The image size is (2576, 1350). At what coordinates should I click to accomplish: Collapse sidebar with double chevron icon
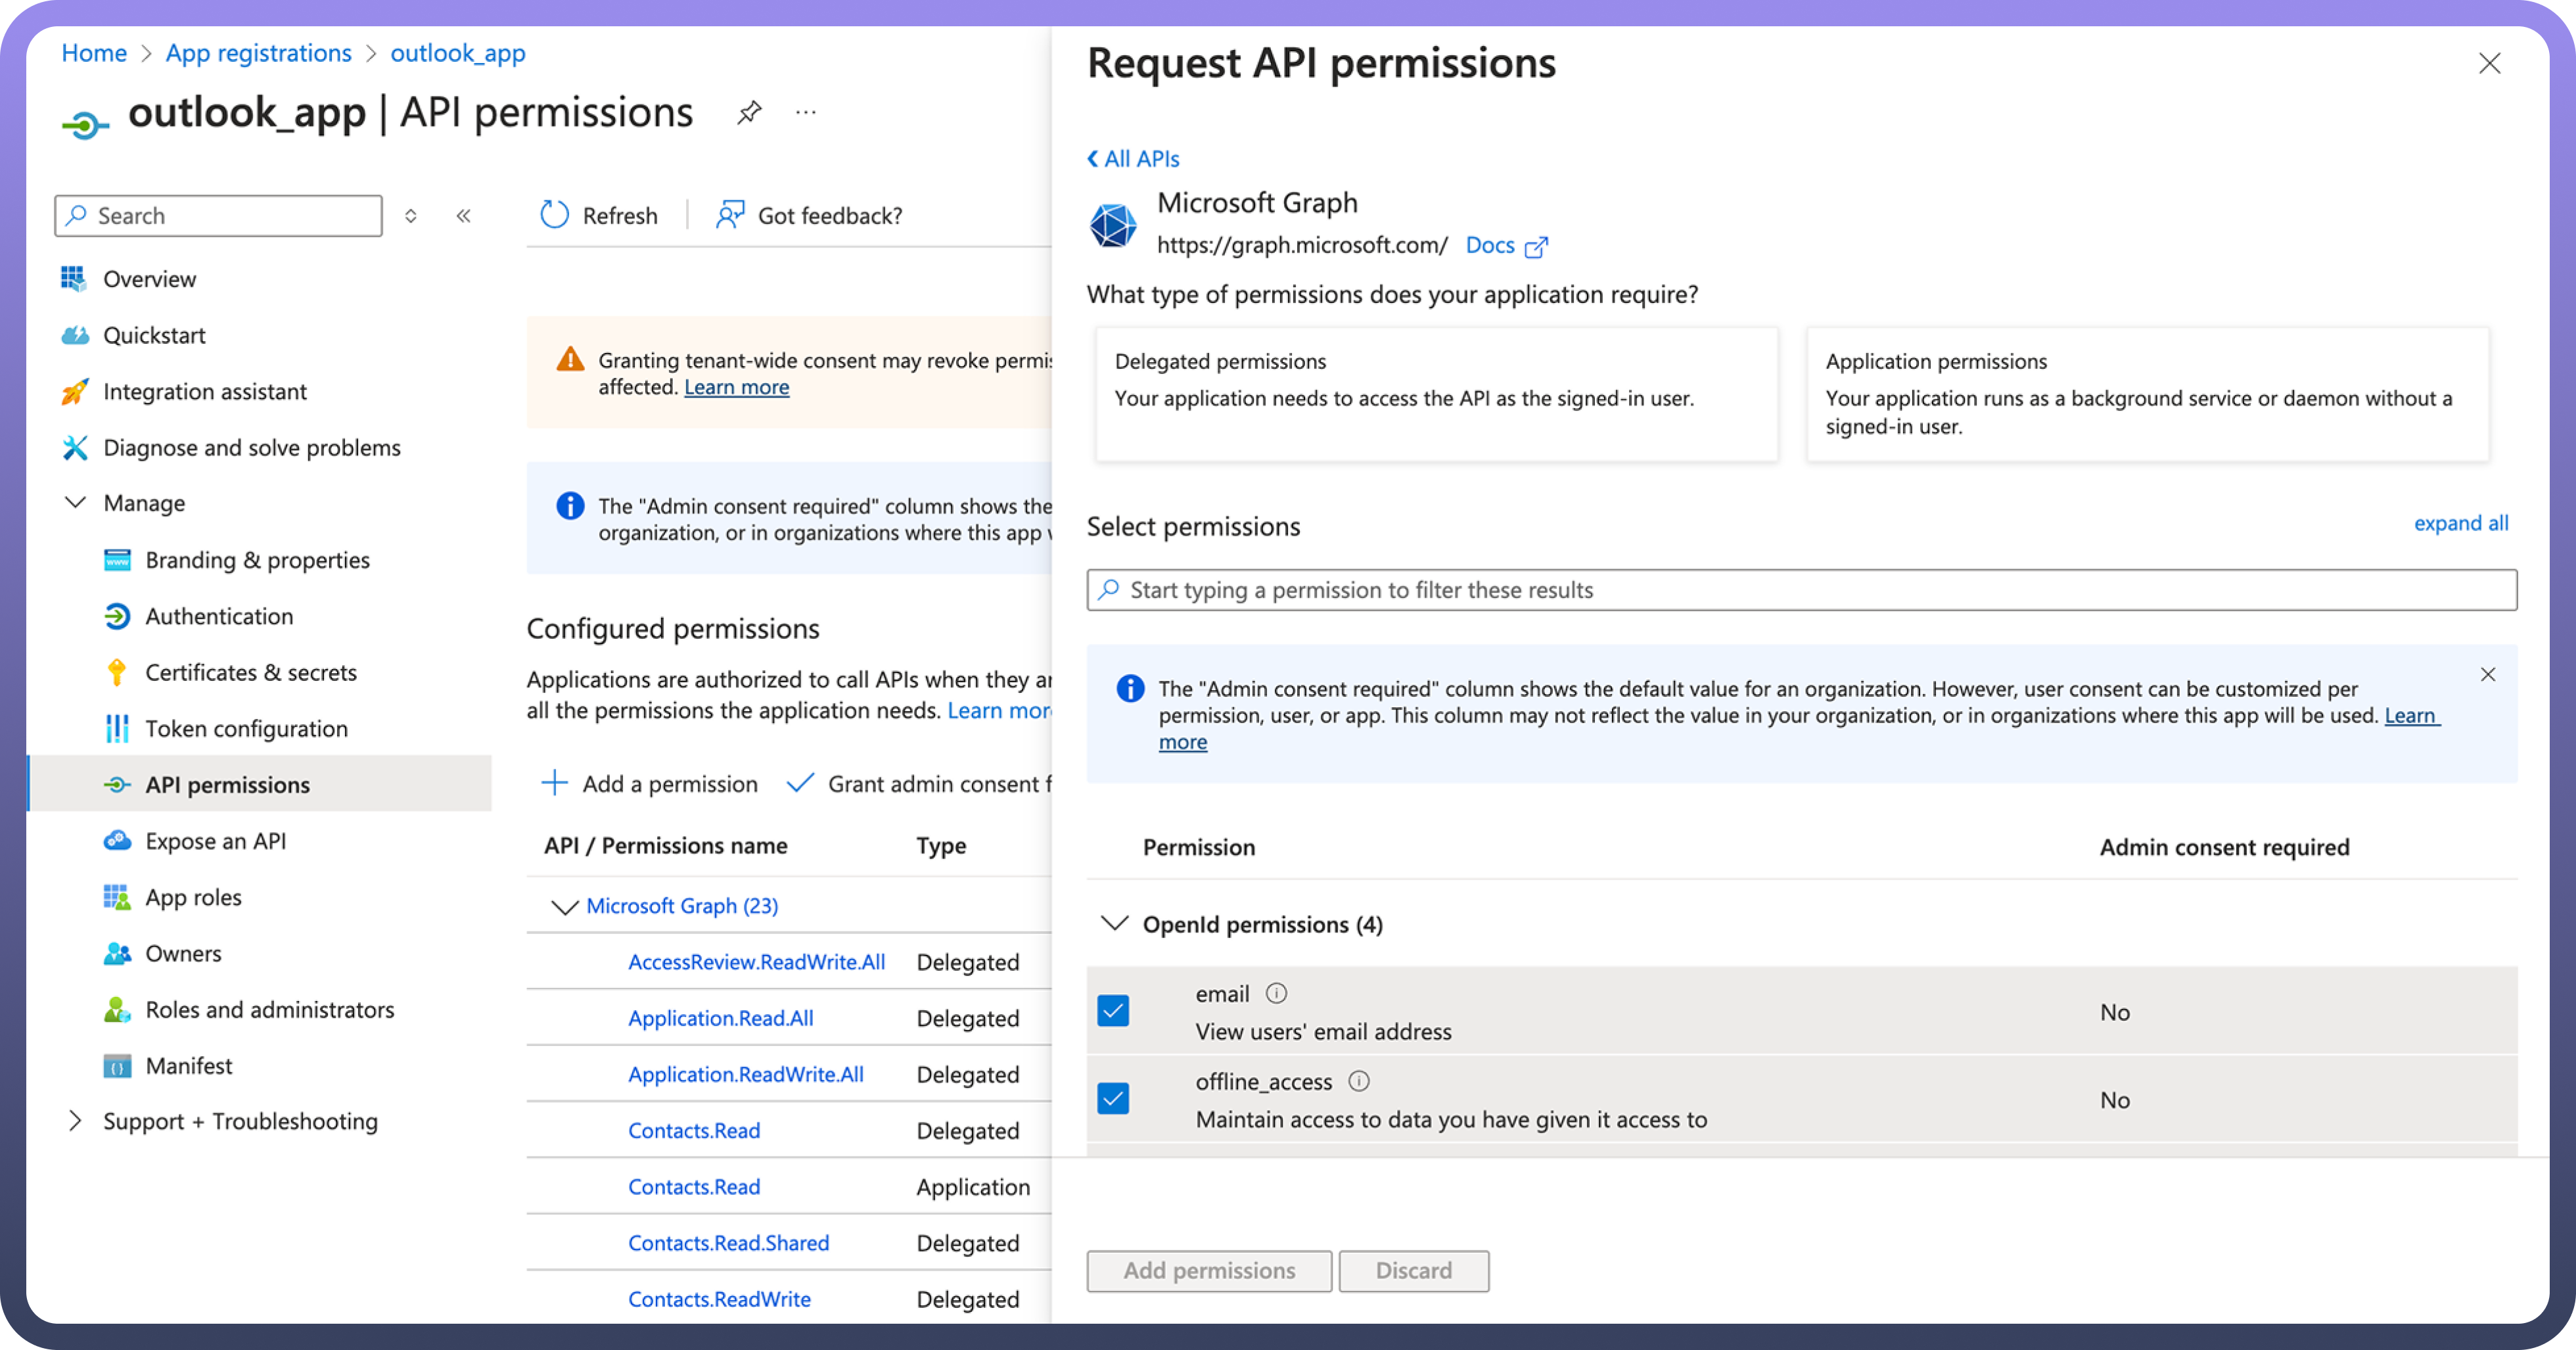tap(463, 216)
